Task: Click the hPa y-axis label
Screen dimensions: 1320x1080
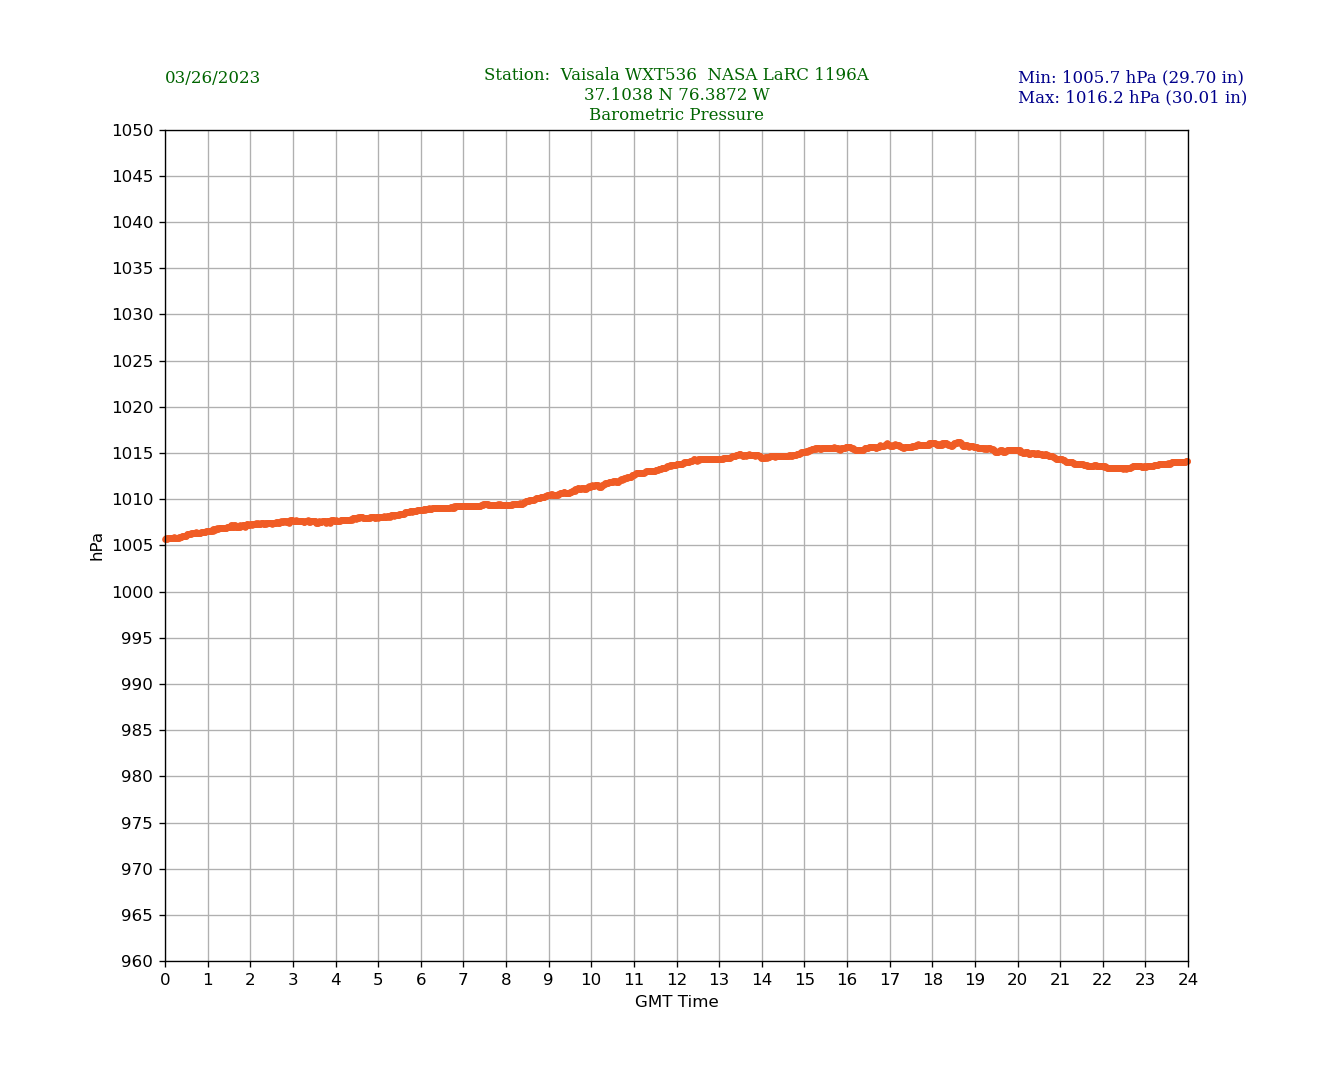Action: click(x=97, y=546)
